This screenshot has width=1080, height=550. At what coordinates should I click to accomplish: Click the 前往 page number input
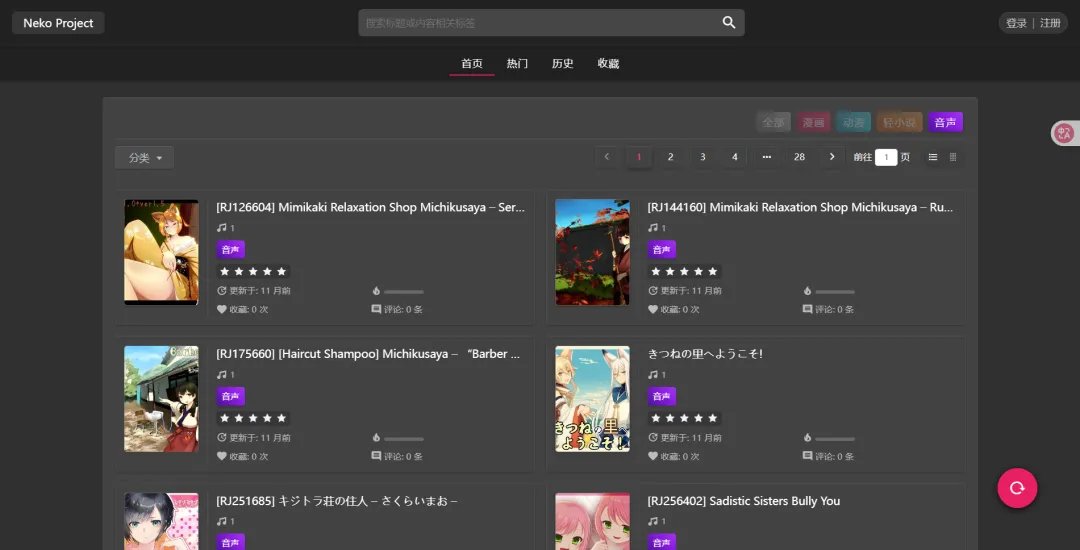(886, 157)
